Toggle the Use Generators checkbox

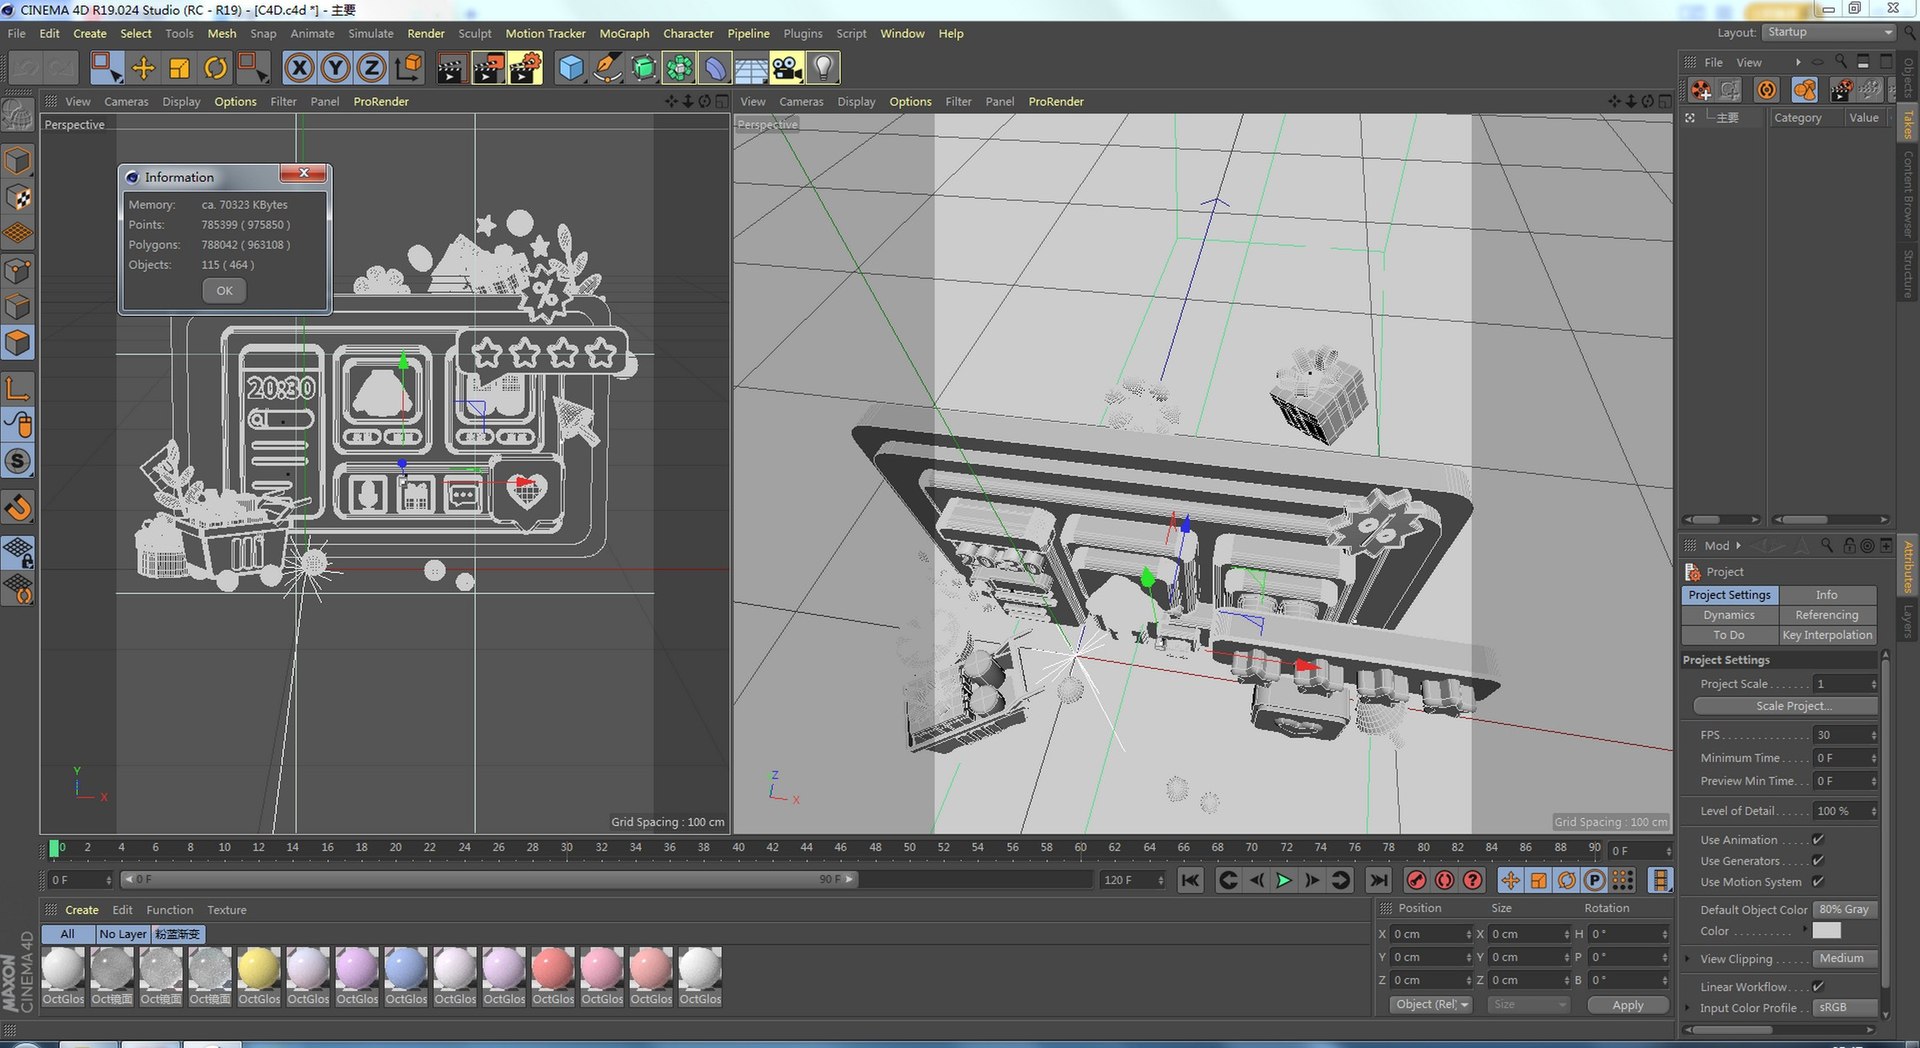1818,861
